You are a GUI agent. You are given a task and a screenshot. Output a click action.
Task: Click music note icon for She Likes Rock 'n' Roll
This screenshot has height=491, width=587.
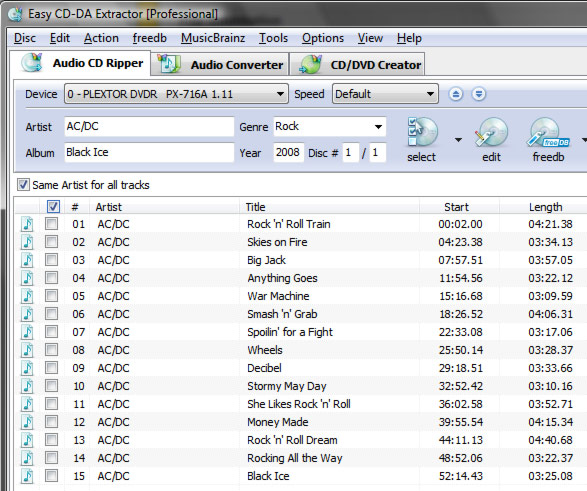(27, 404)
